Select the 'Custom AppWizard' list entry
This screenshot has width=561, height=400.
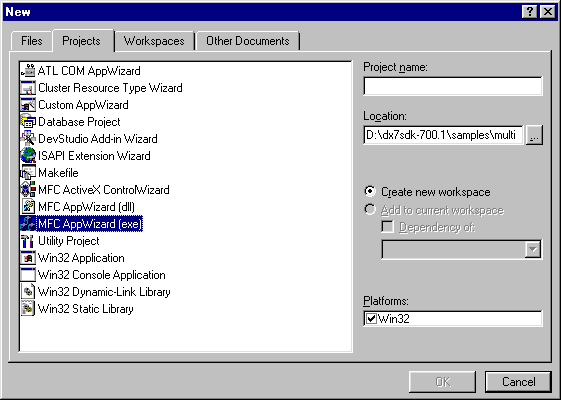click(83, 105)
